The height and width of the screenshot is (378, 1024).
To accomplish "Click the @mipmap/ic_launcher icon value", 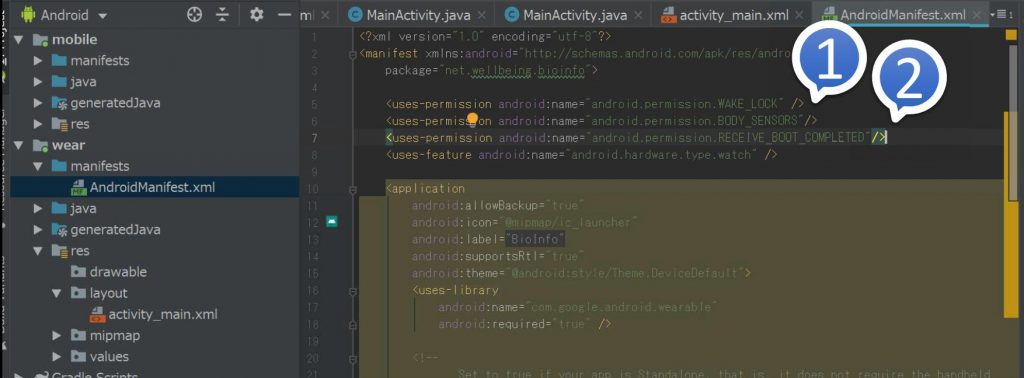I will 567,223.
